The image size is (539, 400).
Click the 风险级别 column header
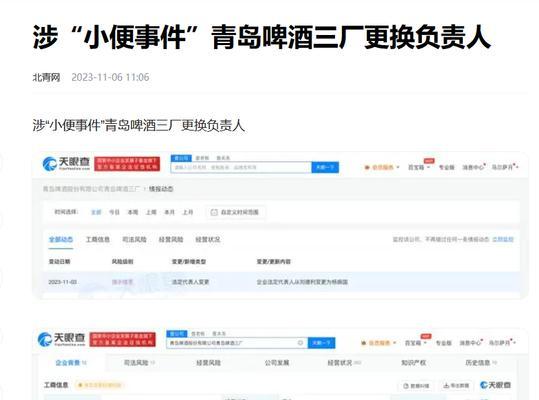pos(122,262)
